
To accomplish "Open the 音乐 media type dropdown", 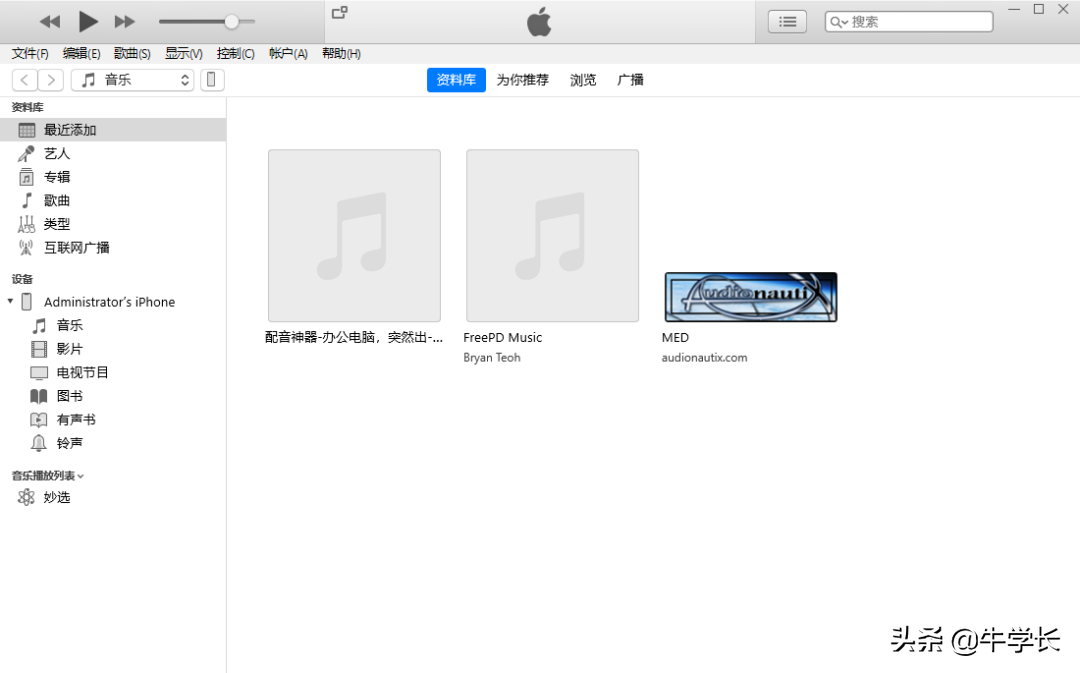I will coord(132,80).
